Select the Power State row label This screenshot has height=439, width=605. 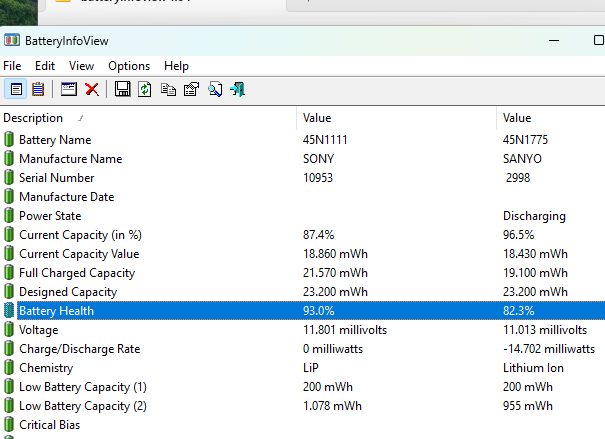click(50, 216)
